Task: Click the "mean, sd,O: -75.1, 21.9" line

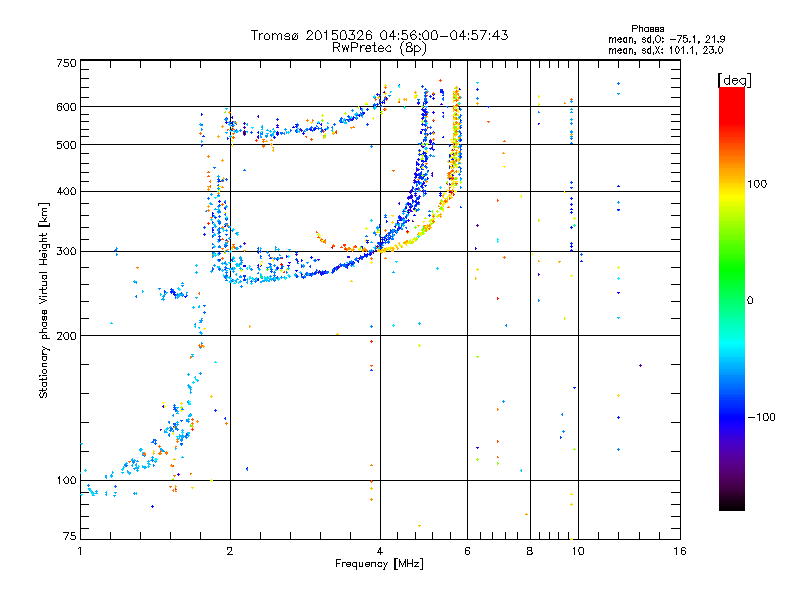Action: coord(666,39)
